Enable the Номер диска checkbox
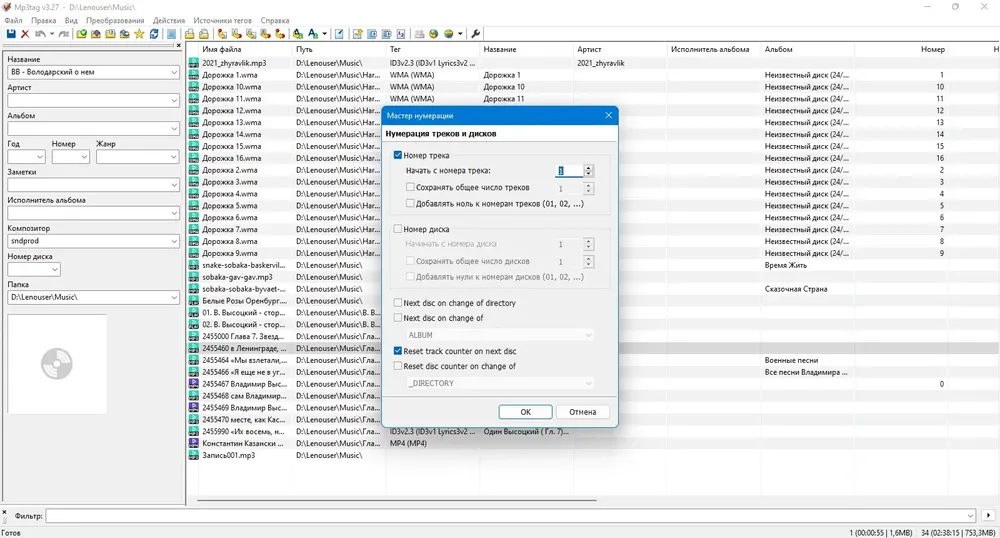Viewport: 1000px width, 538px height. [398, 229]
